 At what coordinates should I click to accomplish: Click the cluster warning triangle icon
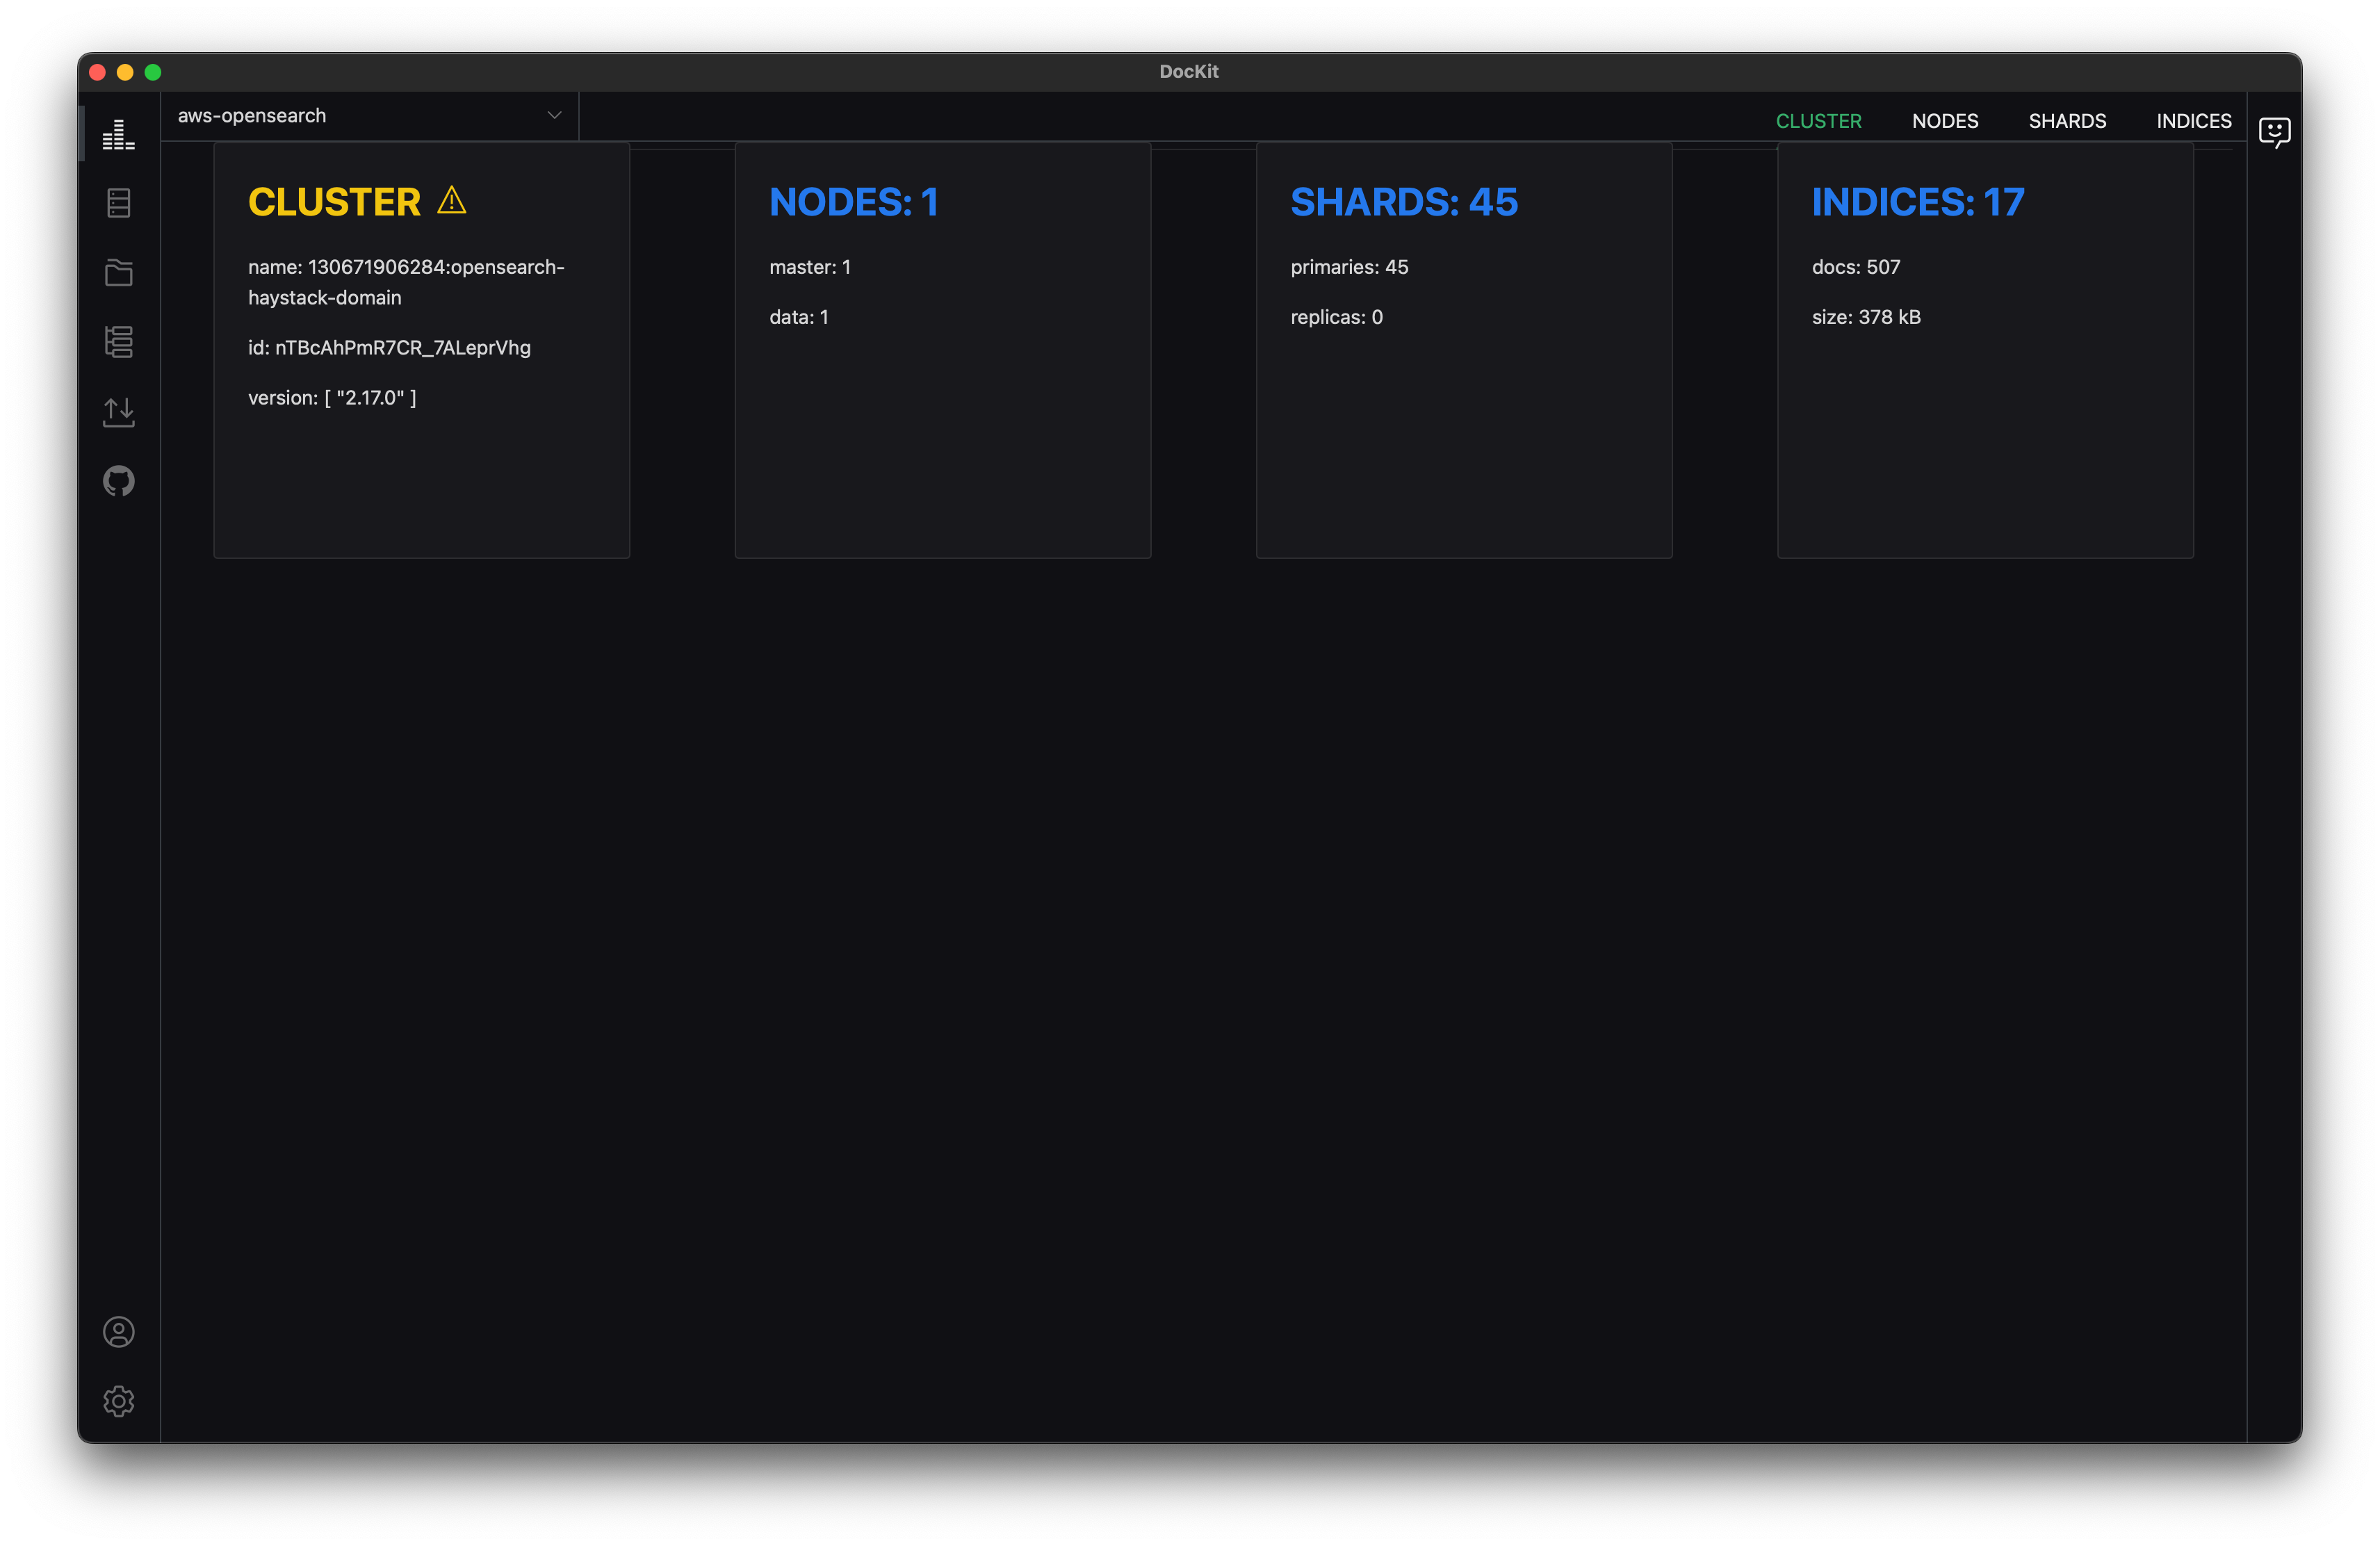[452, 201]
